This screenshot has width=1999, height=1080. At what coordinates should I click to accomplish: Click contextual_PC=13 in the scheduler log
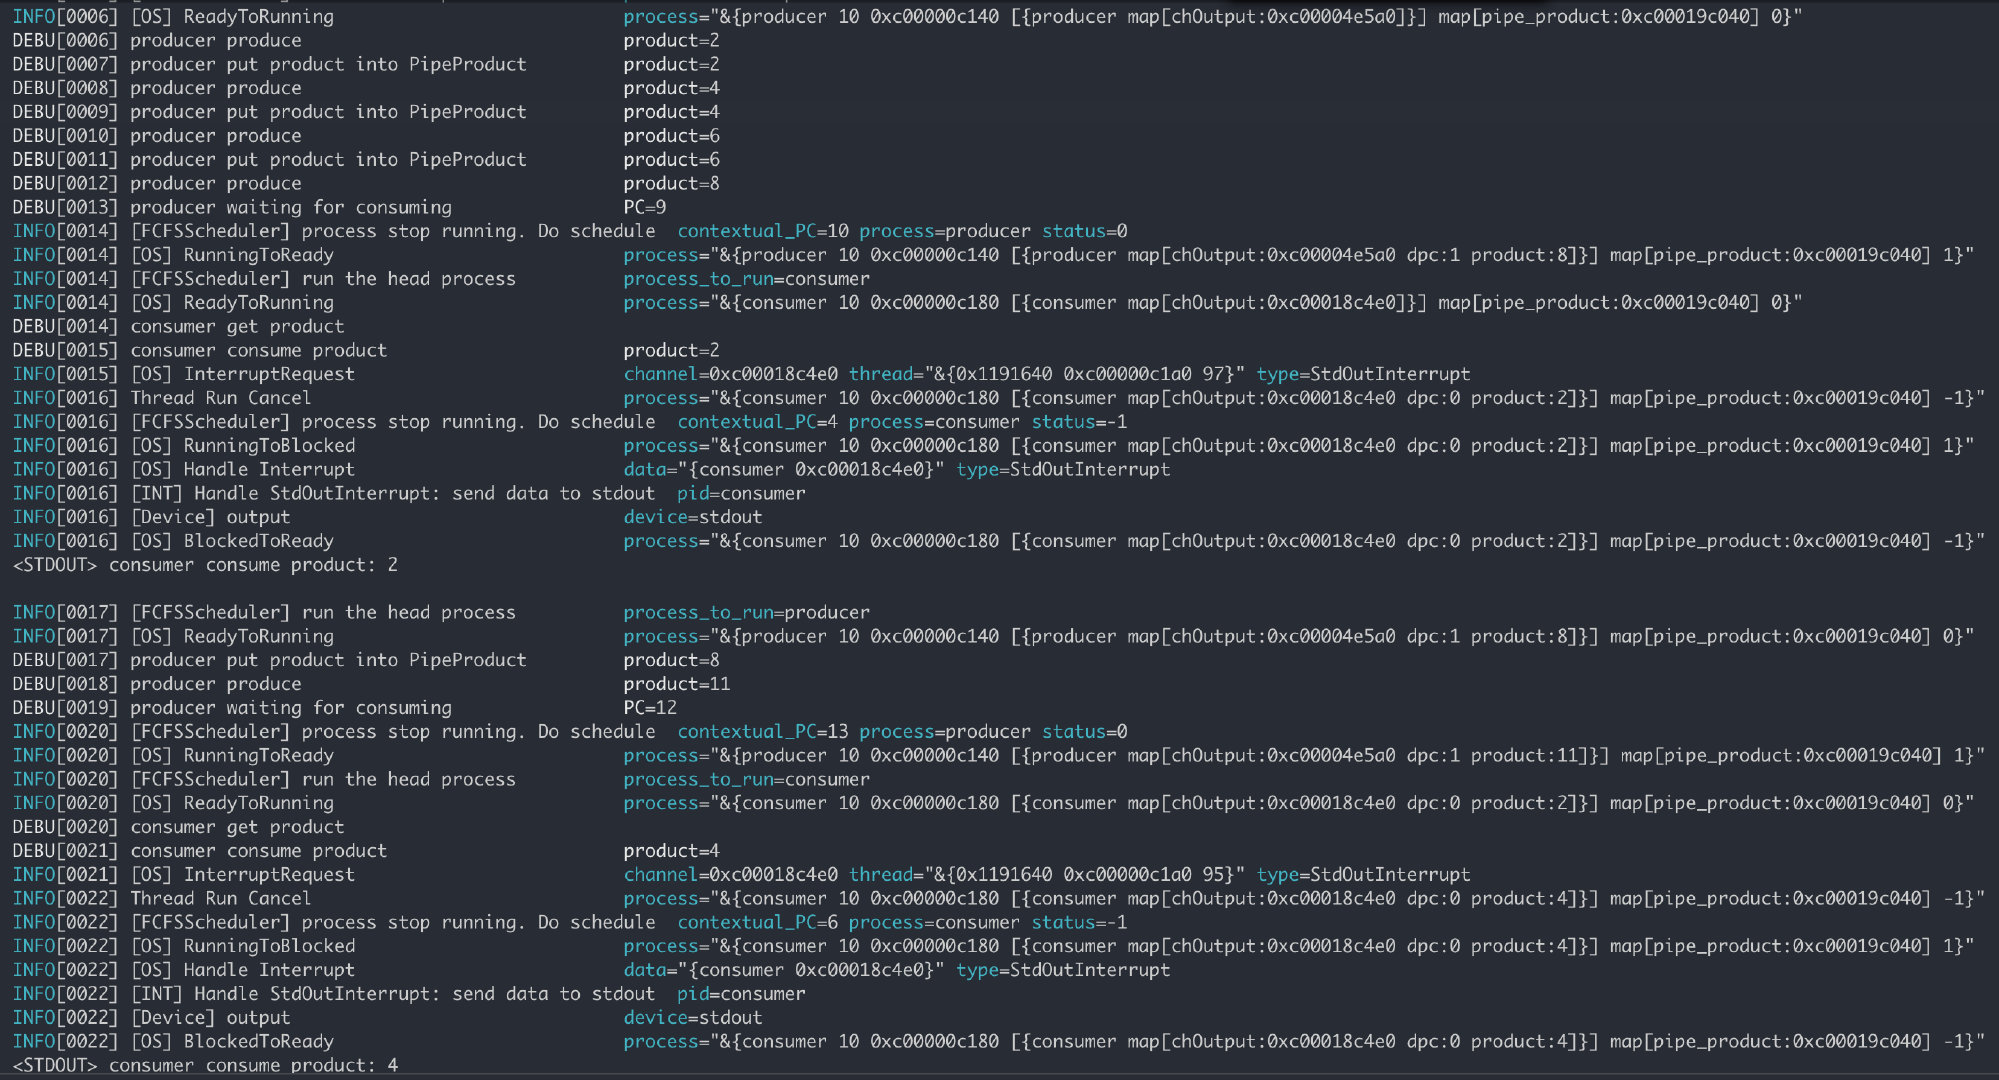coord(762,732)
